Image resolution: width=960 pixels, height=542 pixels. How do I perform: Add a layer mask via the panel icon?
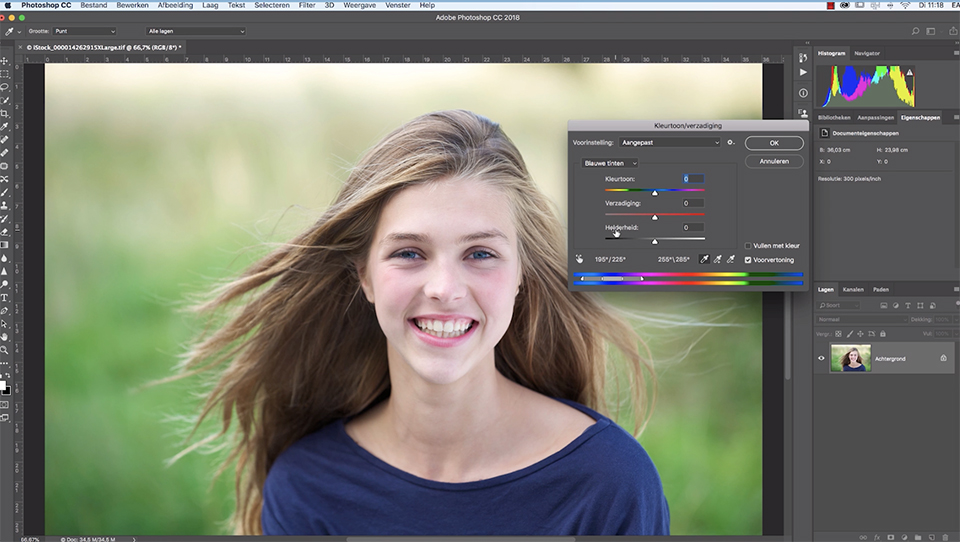click(891, 537)
